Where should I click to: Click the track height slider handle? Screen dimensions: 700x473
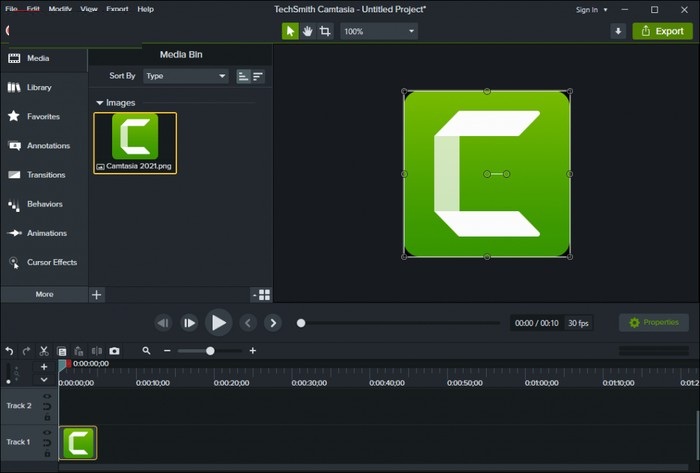(8, 382)
